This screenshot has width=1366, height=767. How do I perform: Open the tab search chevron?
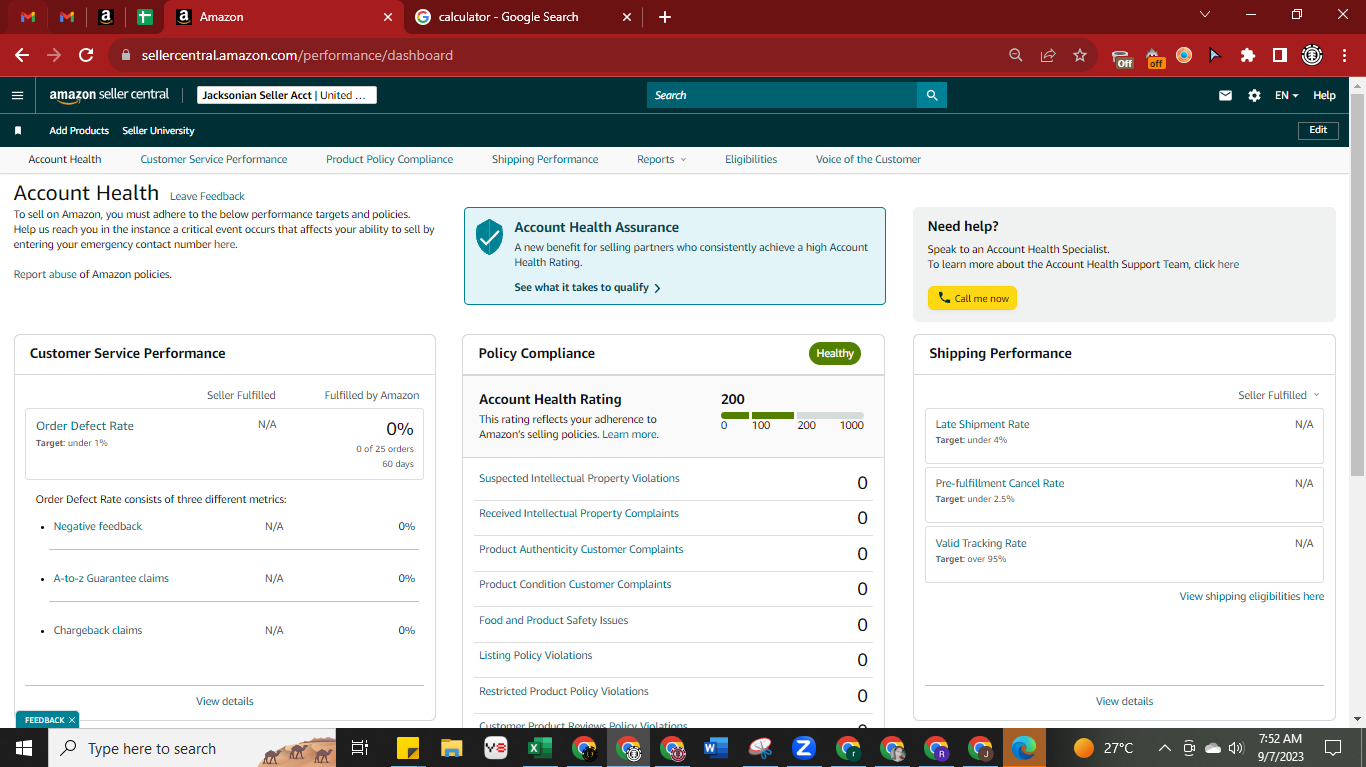[1204, 15]
